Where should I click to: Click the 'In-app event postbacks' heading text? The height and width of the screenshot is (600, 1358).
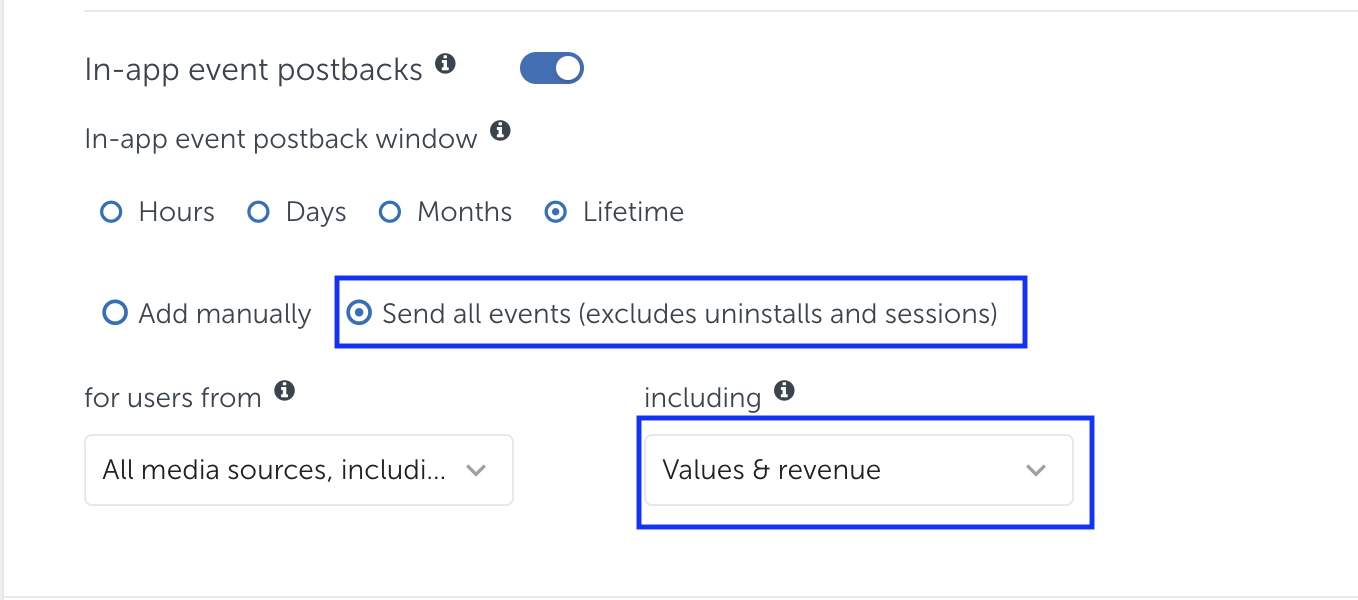coord(254,69)
